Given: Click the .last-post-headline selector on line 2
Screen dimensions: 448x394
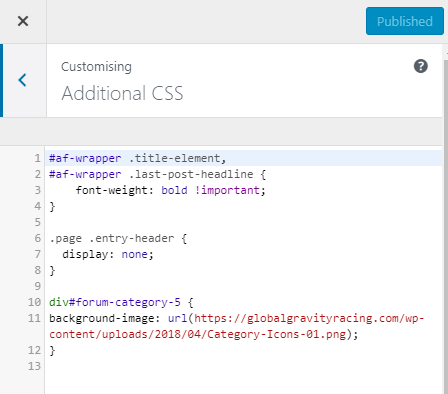Looking at the screenshot, I should 191,174.
